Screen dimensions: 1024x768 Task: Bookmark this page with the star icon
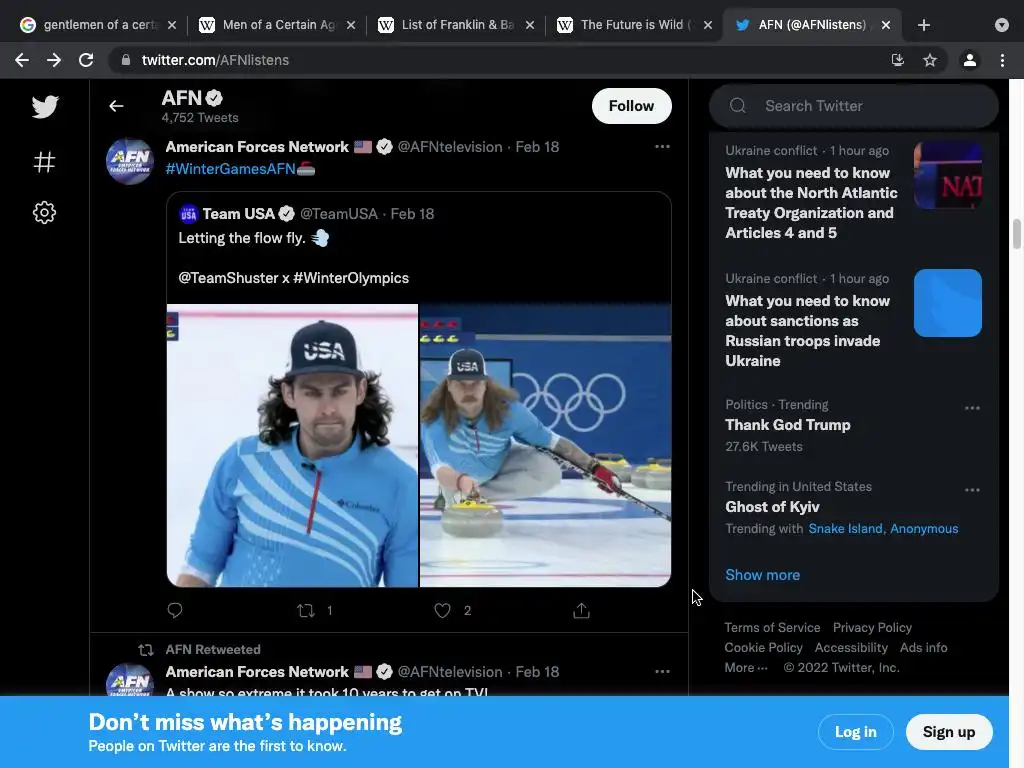pos(930,60)
